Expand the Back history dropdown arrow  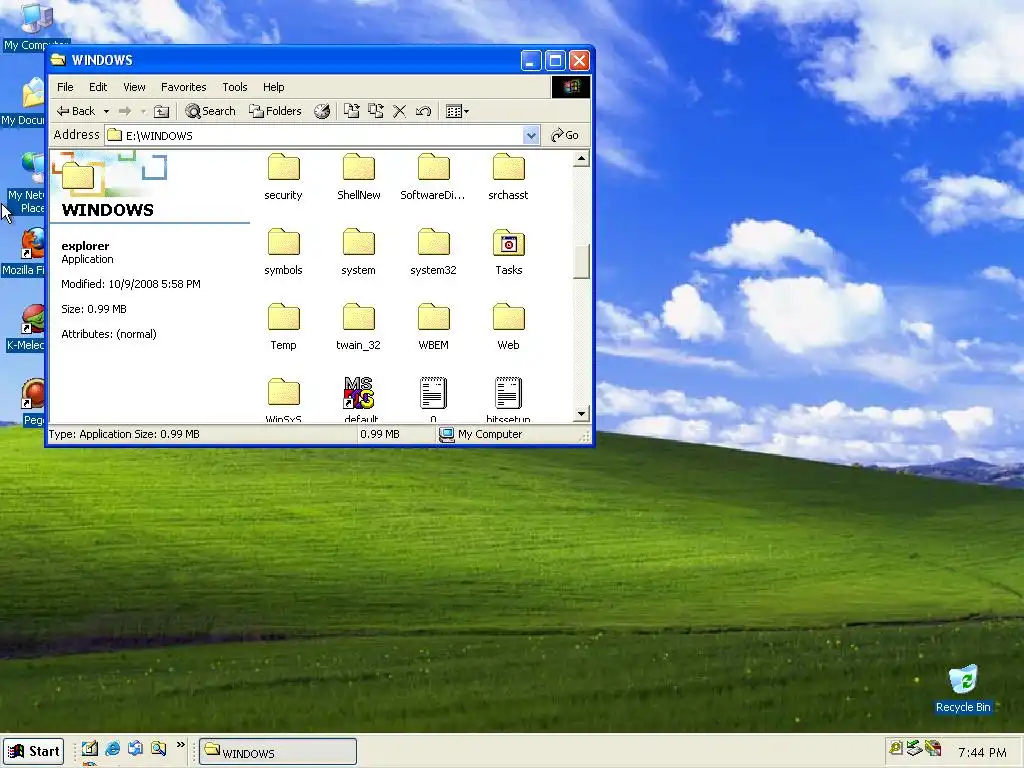tap(106, 111)
